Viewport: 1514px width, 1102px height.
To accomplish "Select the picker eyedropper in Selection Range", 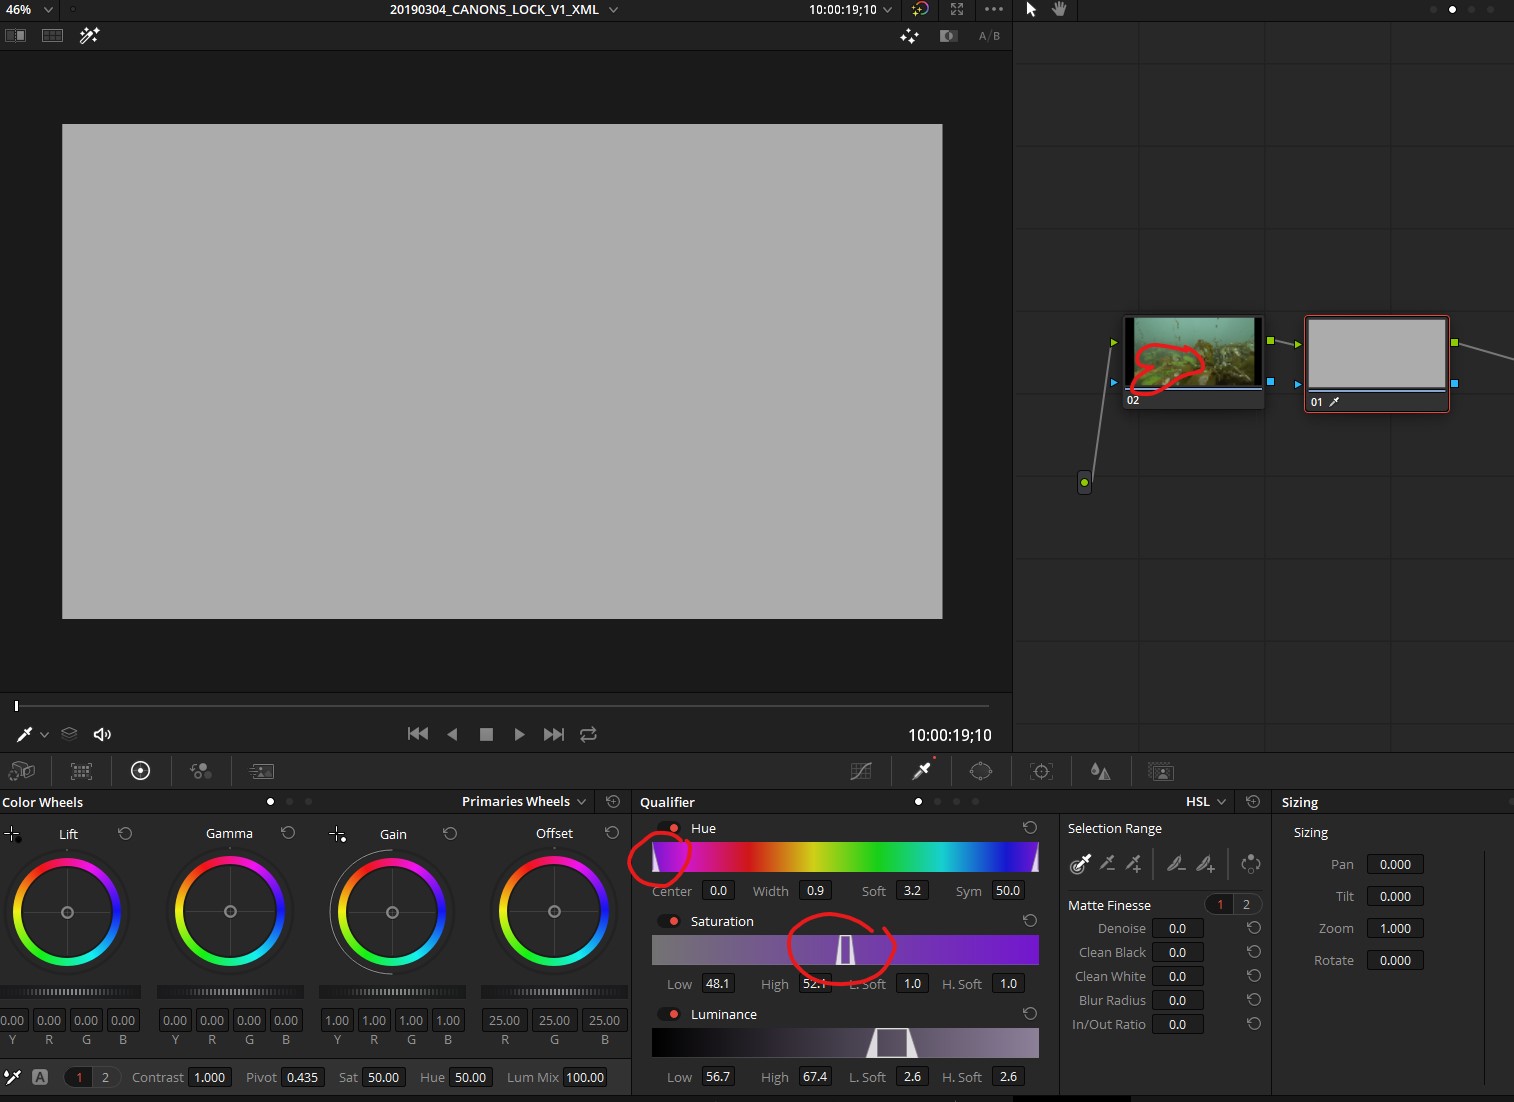I will 1080,864.
